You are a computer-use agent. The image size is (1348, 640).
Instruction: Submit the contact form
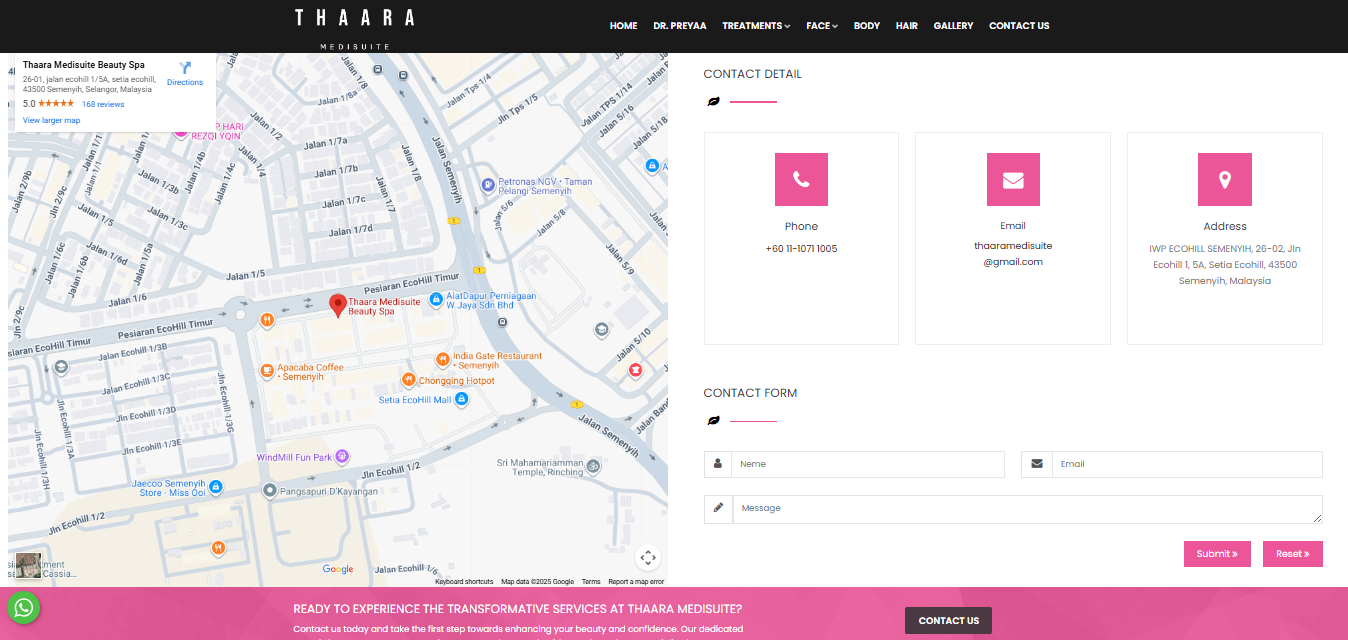(x=1217, y=553)
